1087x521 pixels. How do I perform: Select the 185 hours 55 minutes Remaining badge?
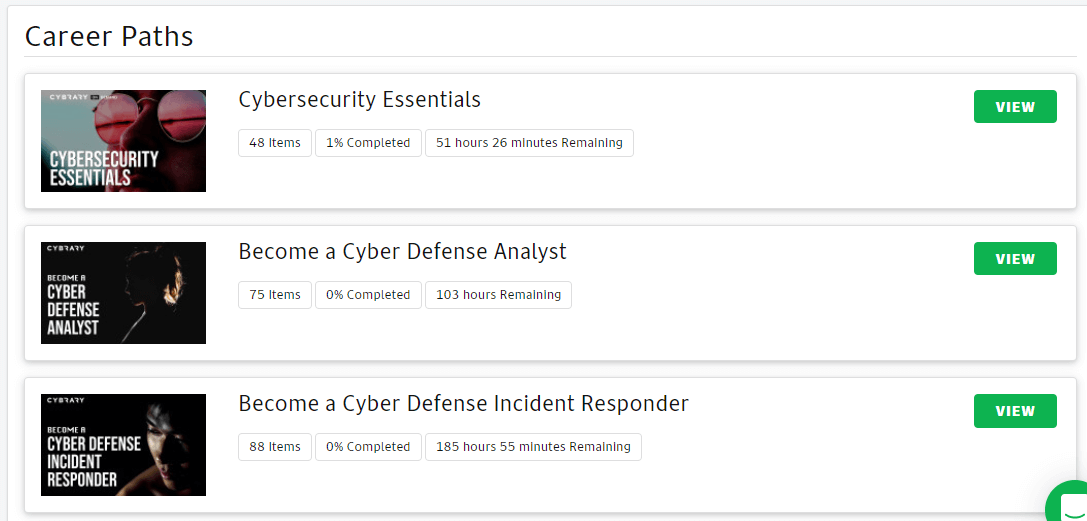point(533,447)
